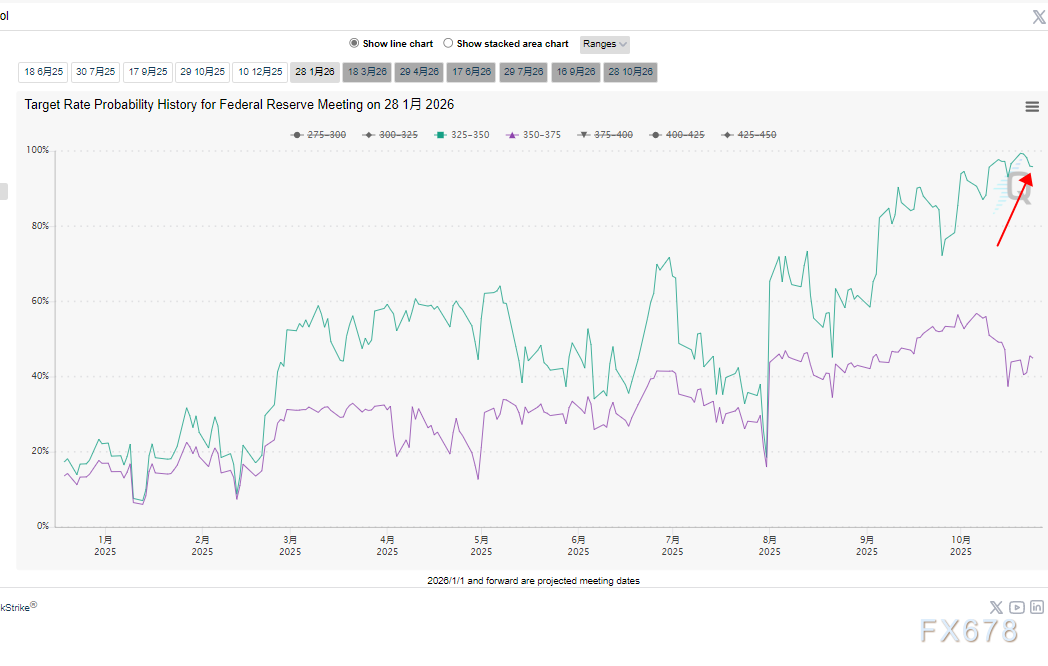
Task: Select the Show line chart radio button
Action: [354, 44]
